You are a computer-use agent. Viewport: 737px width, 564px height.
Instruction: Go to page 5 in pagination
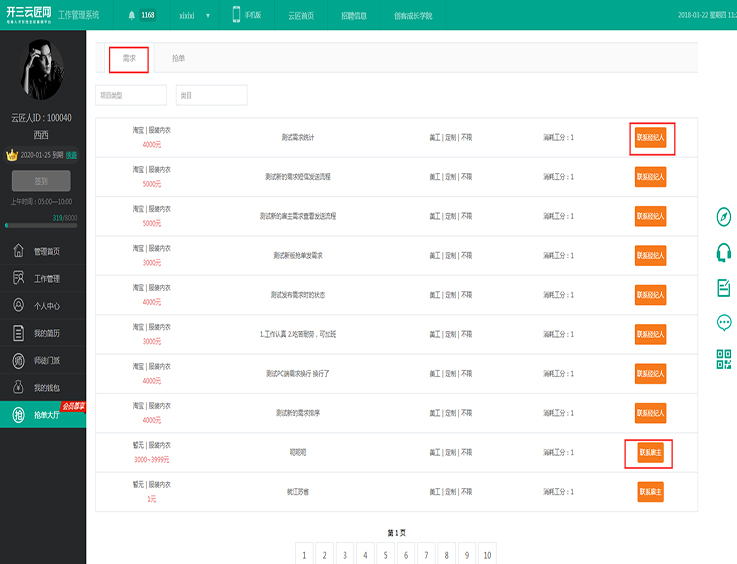pos(385,555)
